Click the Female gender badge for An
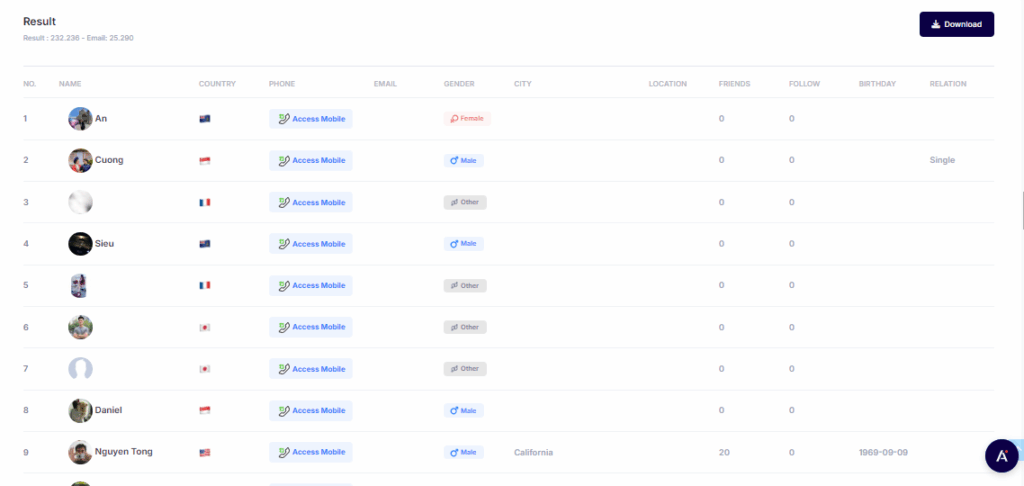 point(467,119)
